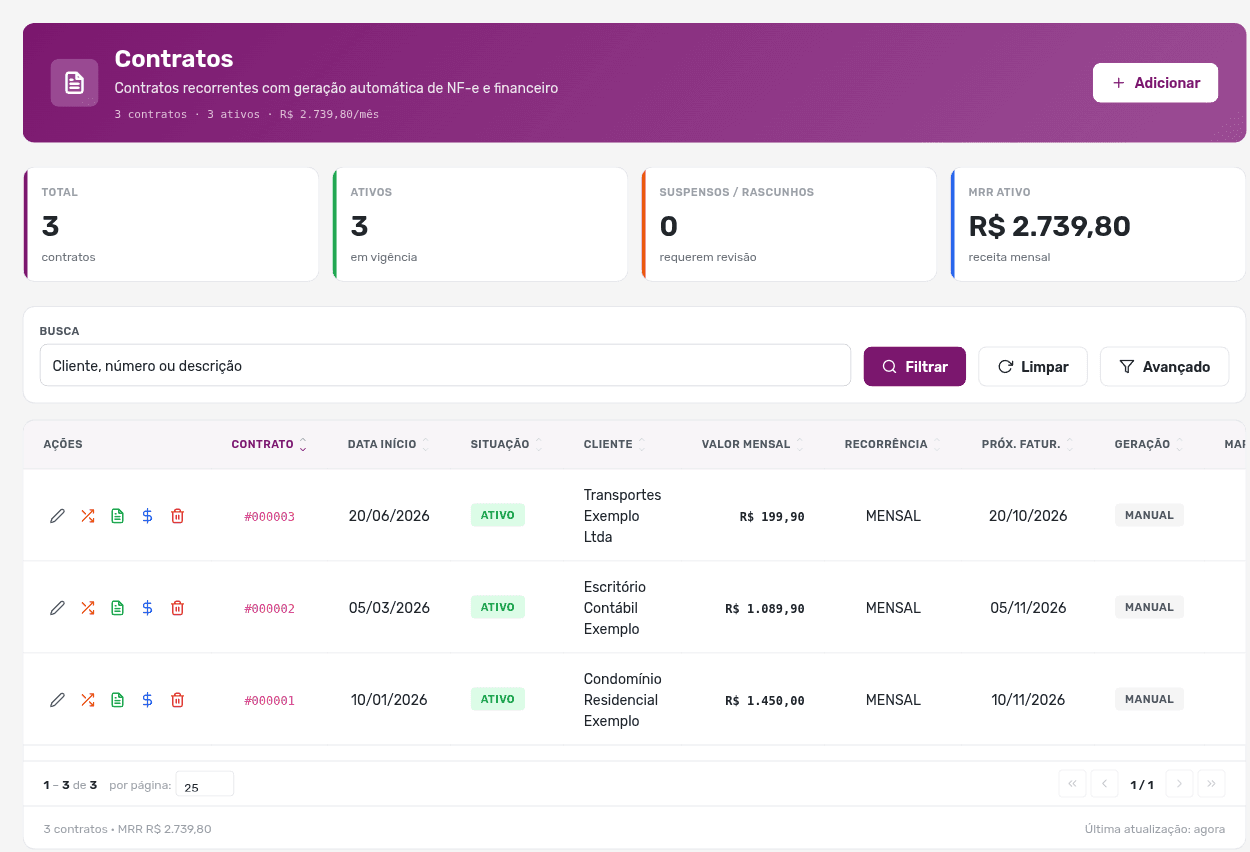1250x852 pixels.
Task: Go to the previous page of results
Action: (1104, 784)
